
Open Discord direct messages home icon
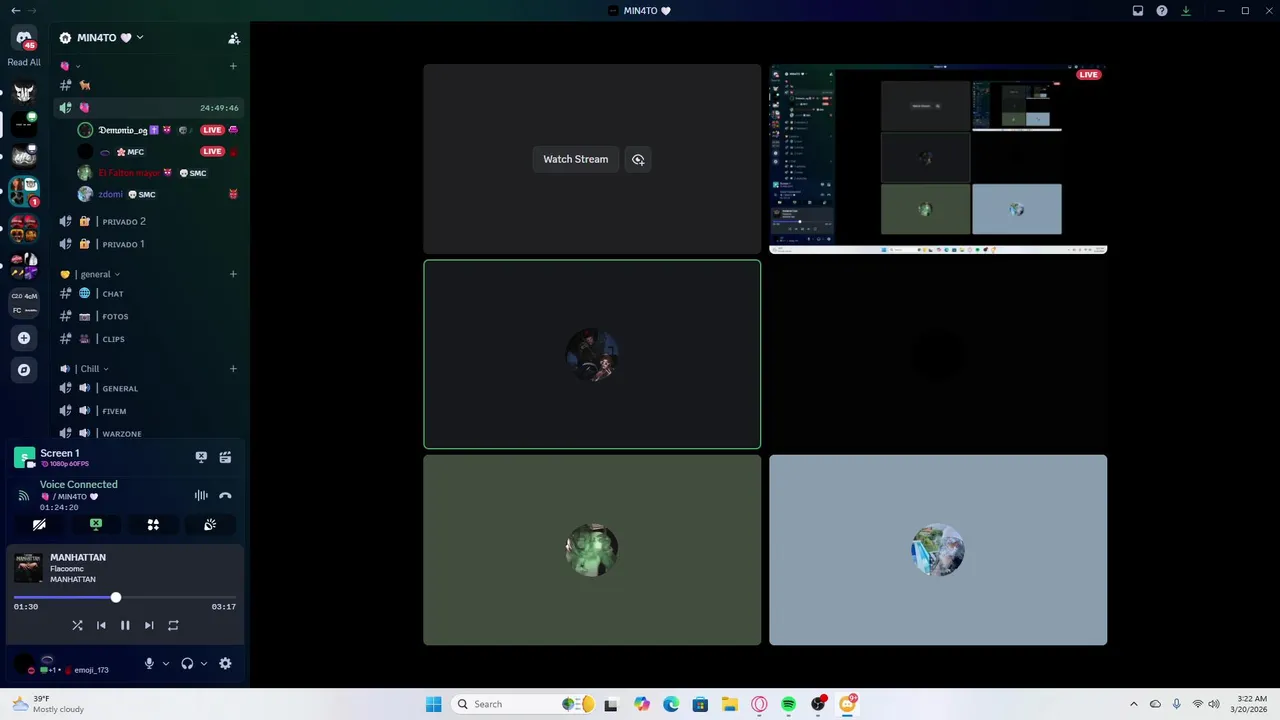[24, 38]
